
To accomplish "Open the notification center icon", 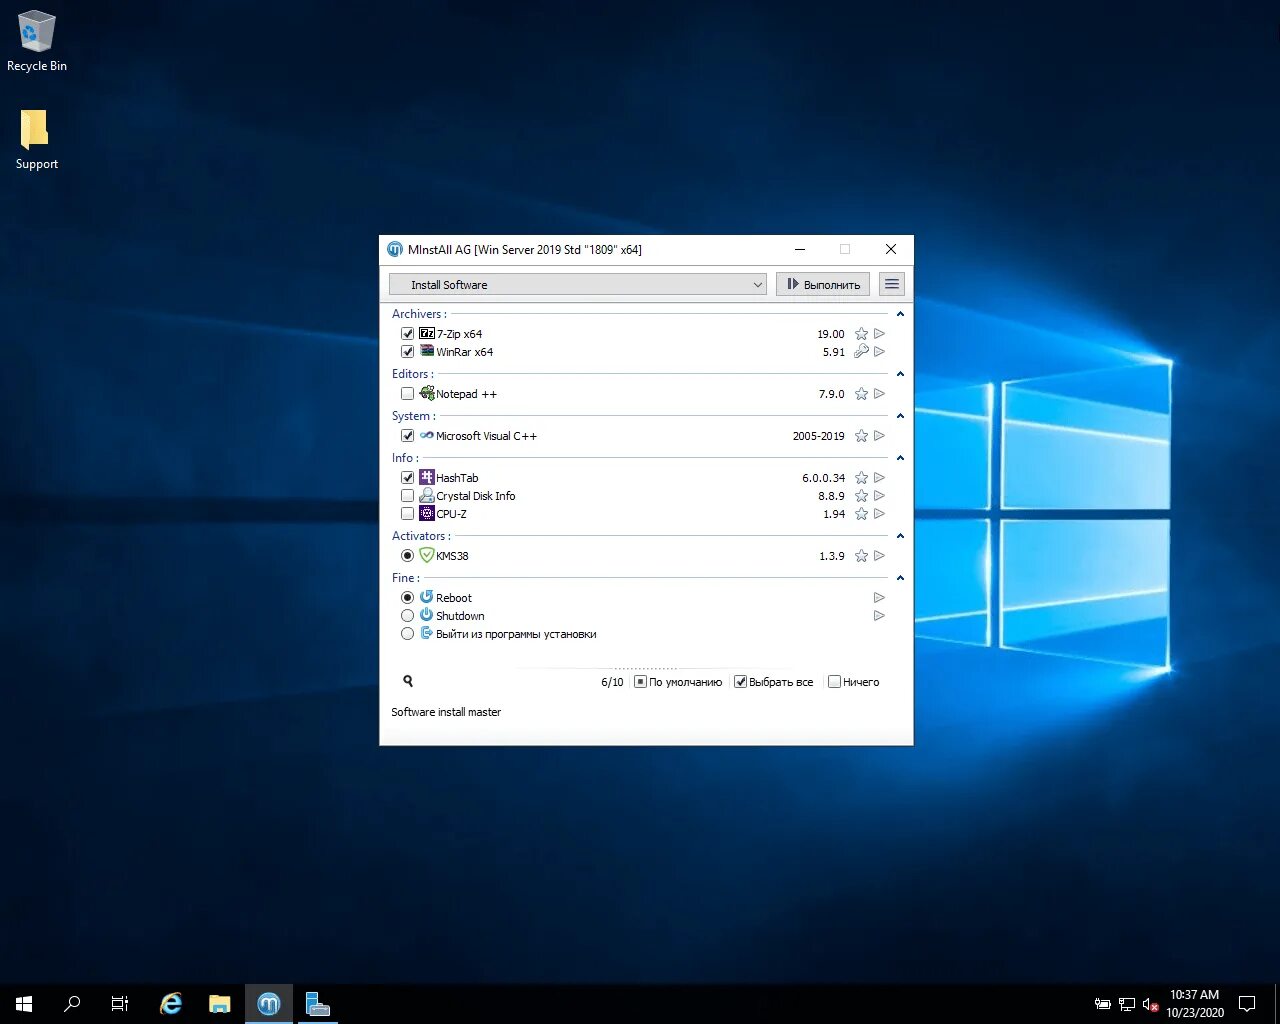I will [x=1247, y=1004].
